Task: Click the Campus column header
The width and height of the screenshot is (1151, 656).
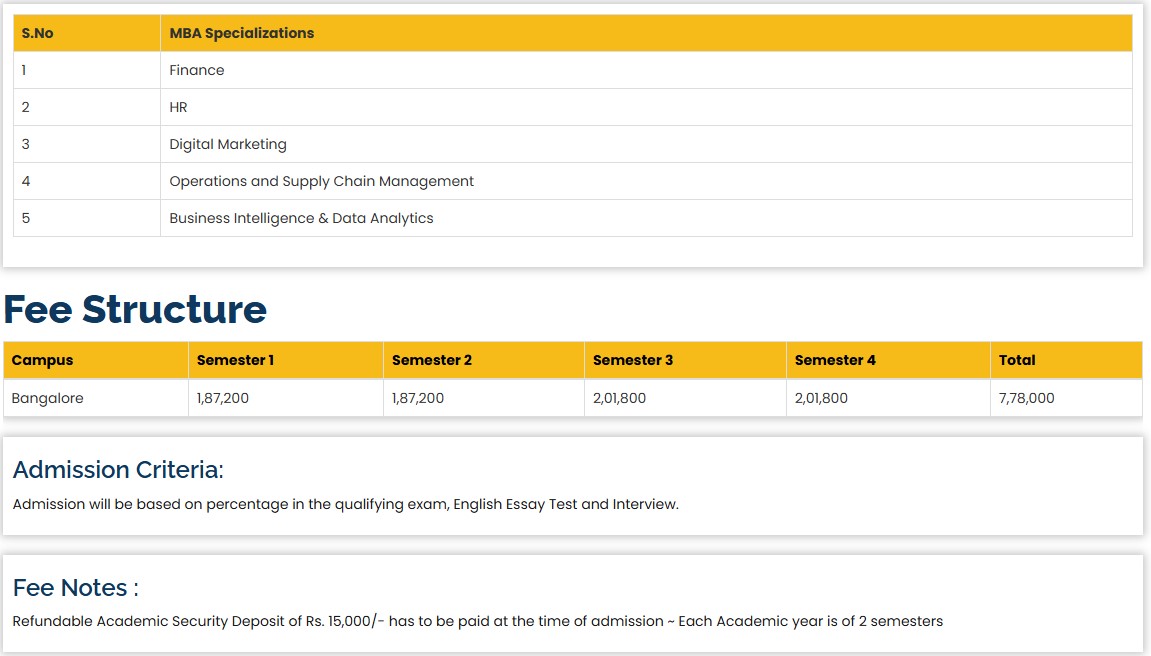Action: tap(42, 360)
